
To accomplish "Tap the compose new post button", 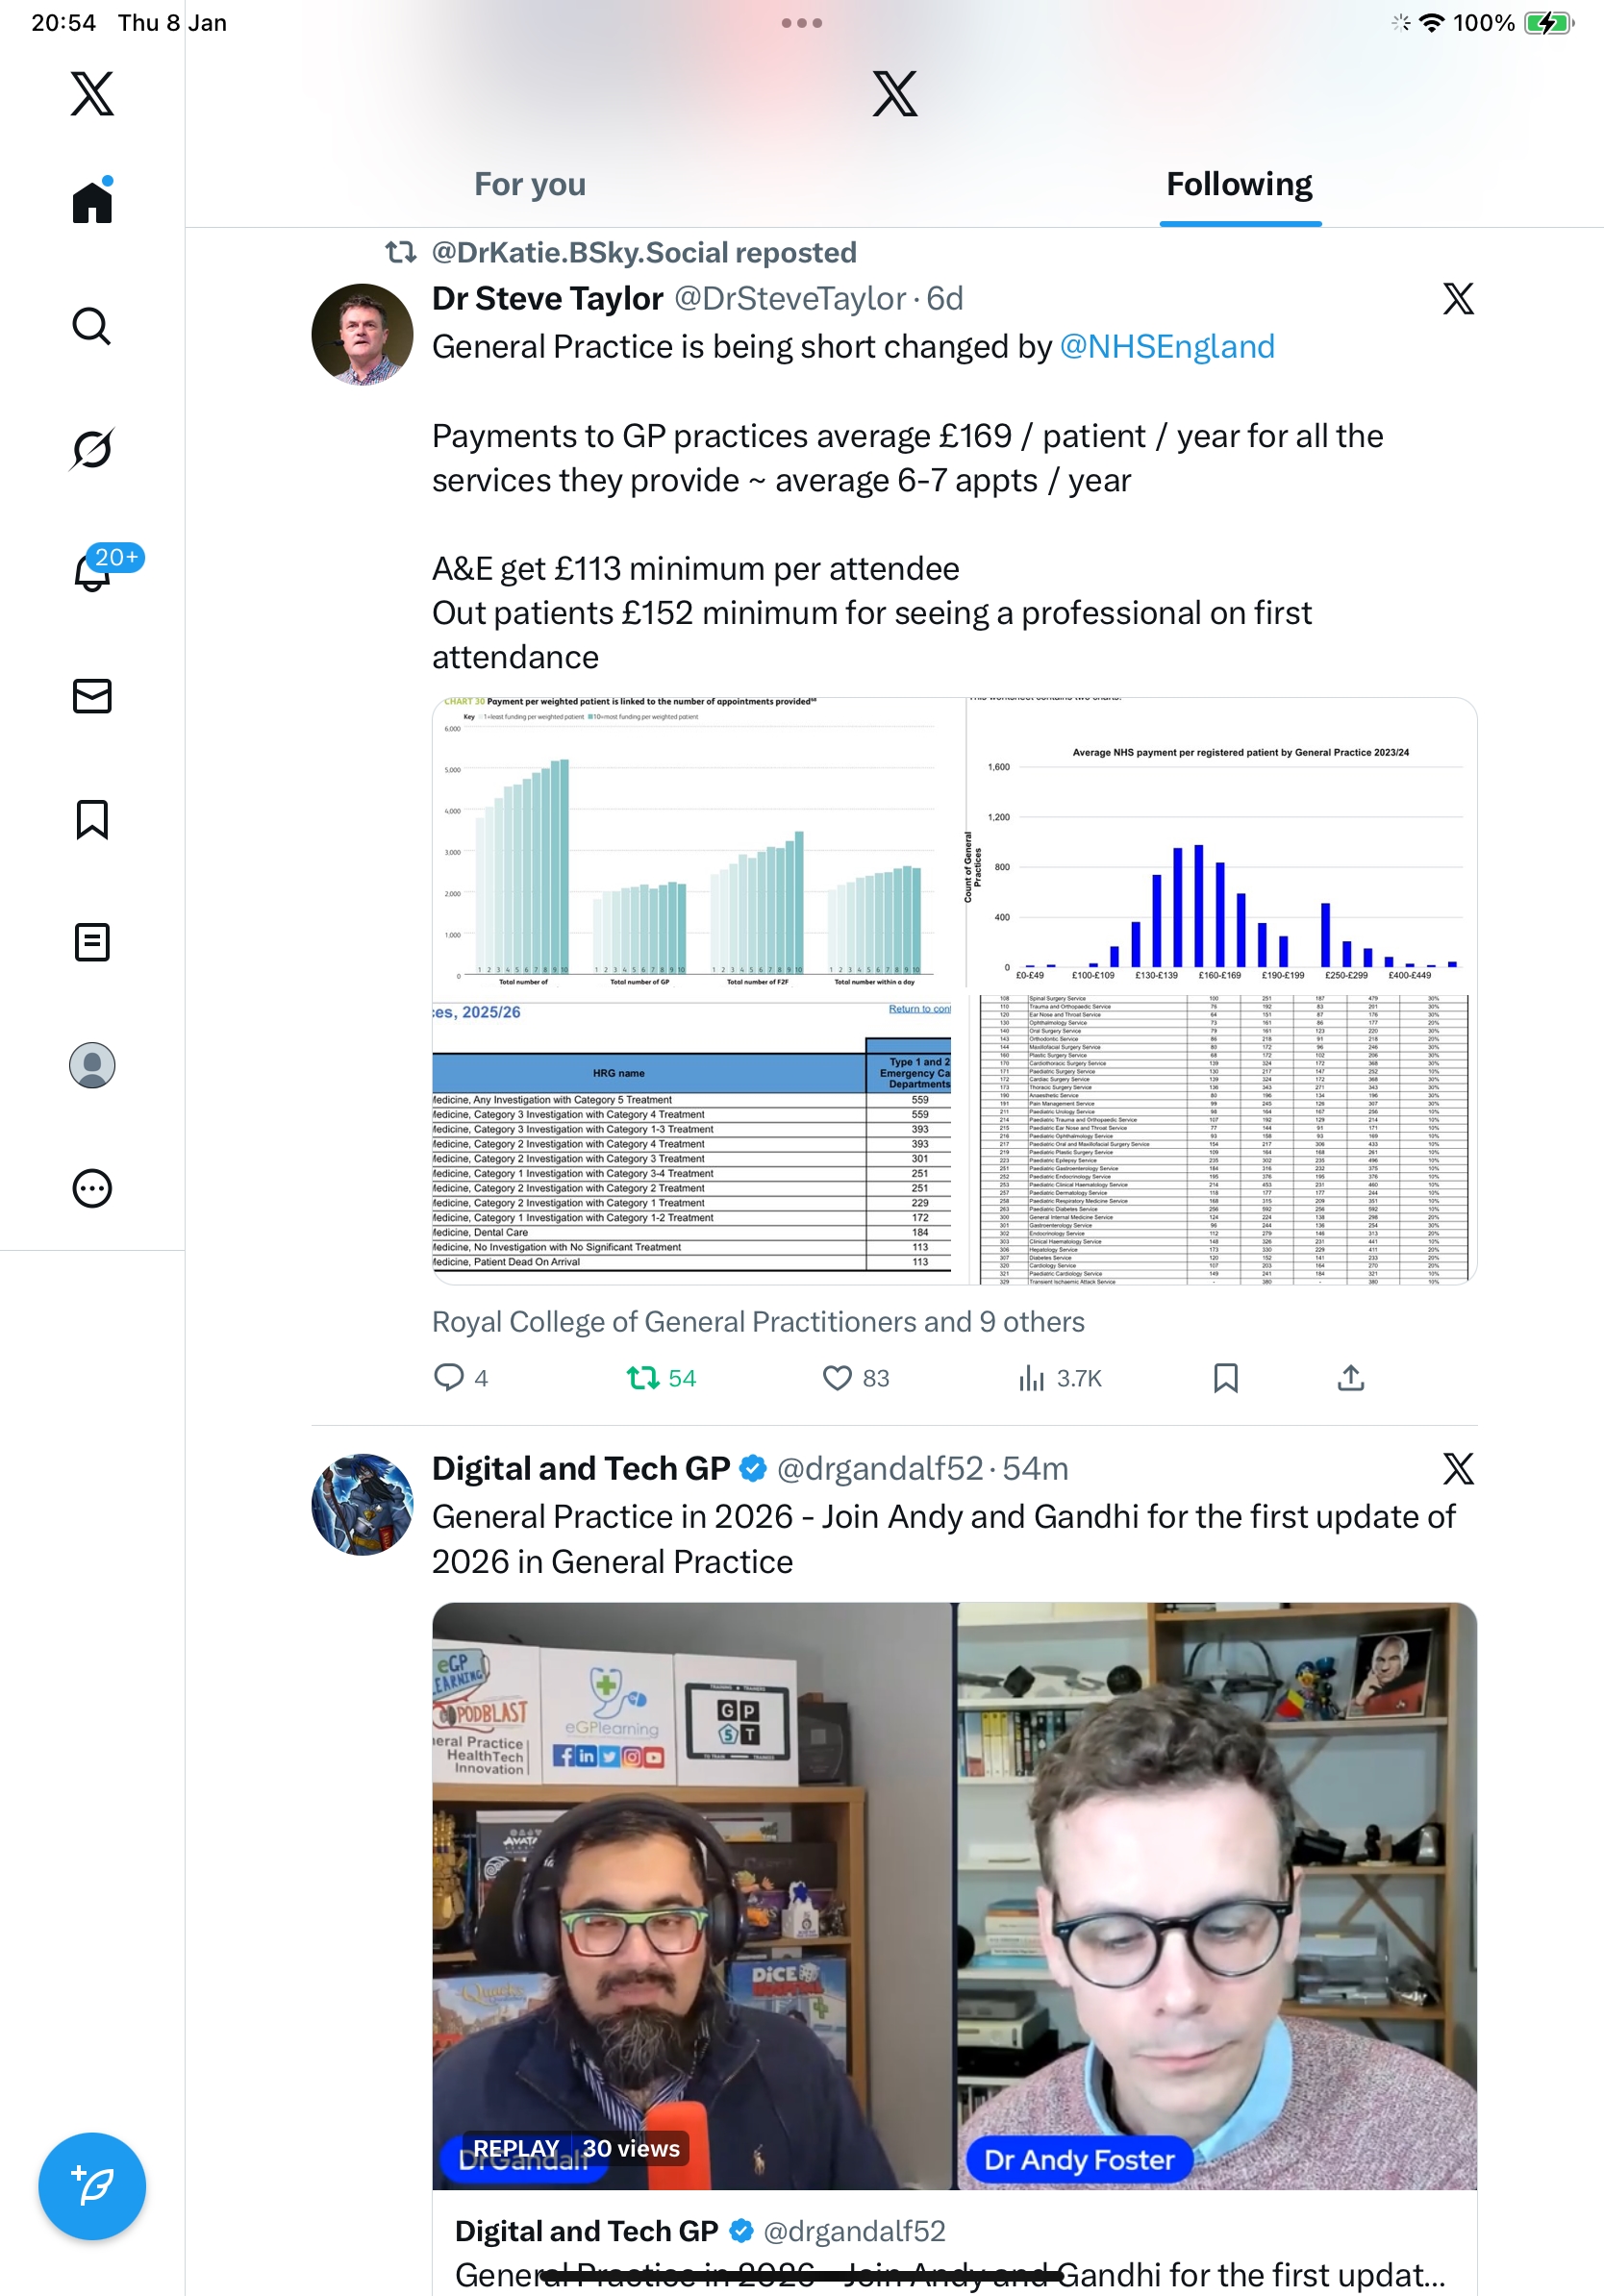I will click(x=91, y=2186).
